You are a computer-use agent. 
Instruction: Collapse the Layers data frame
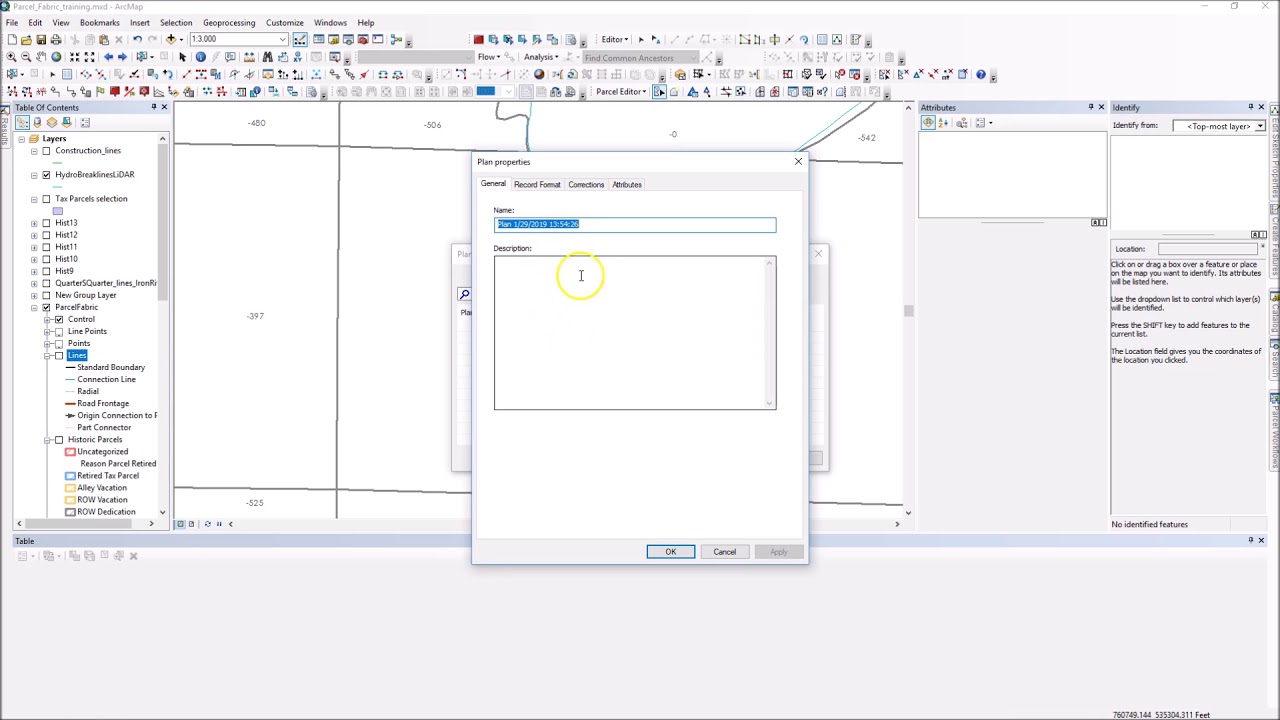(x=20, y=138)
